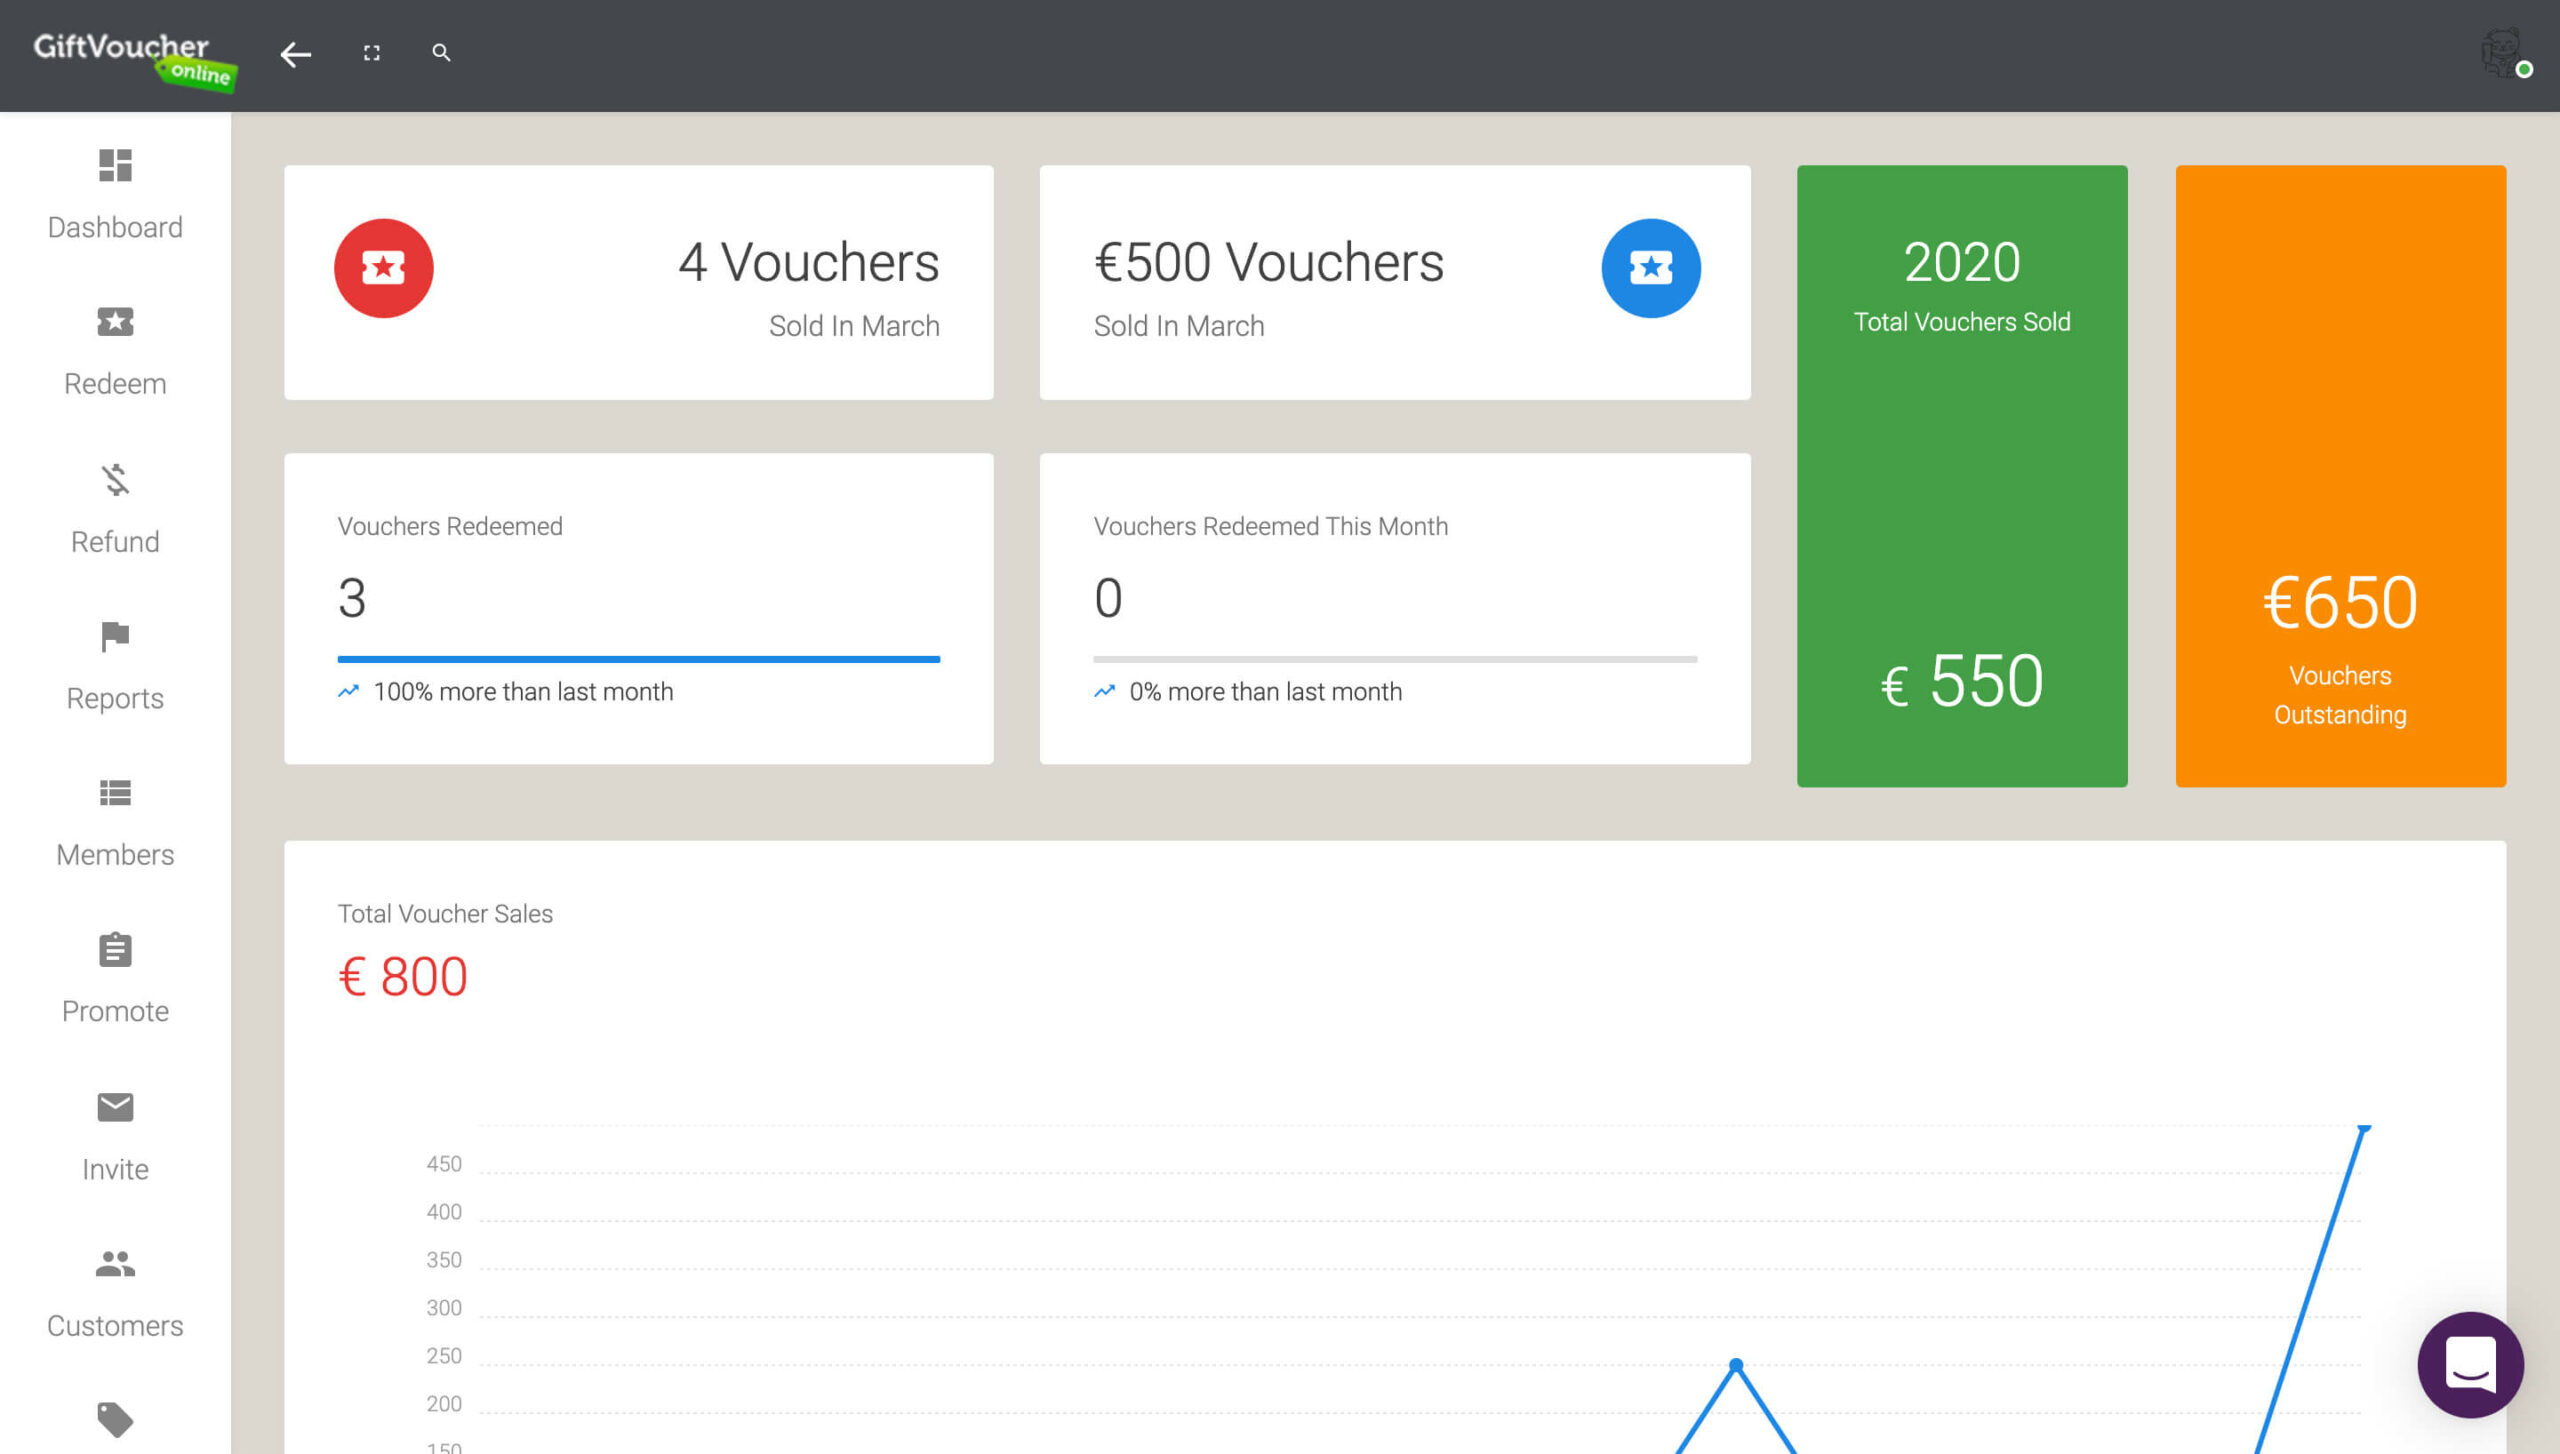Click '4 Vouchers' heading

click(808, 263)
